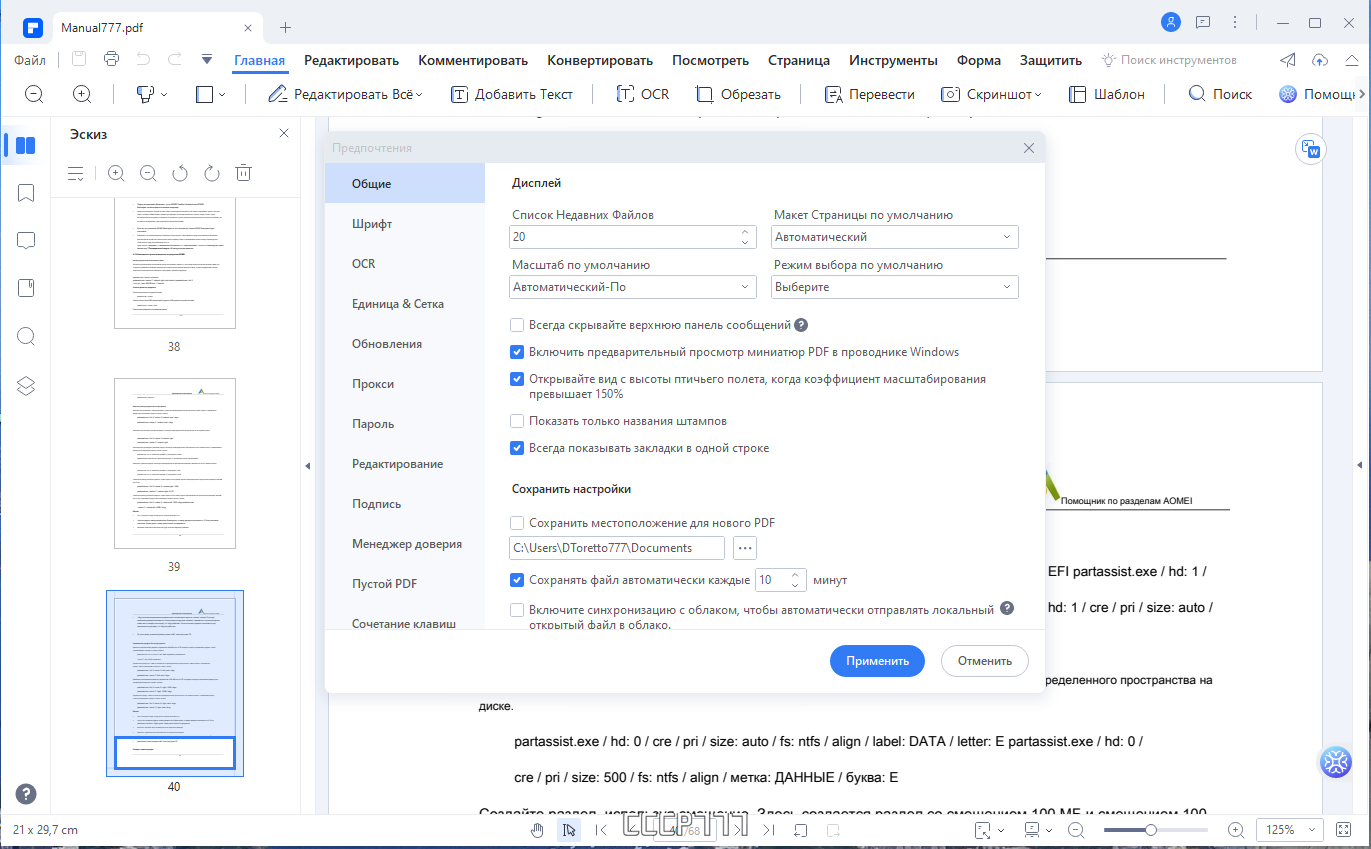Uncheck Всегда показывать закладки в одной строке

[x=517, y=448]
